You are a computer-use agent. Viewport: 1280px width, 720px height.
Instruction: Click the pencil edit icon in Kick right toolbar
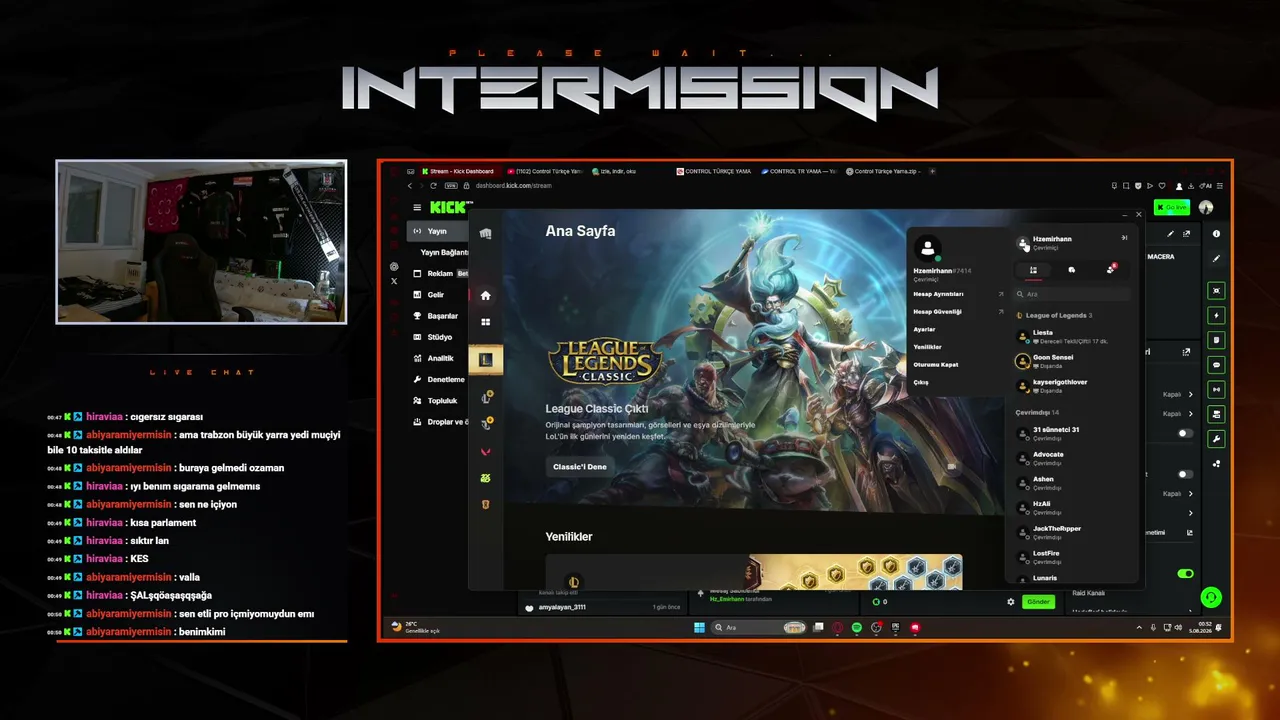coord(1216,258)
